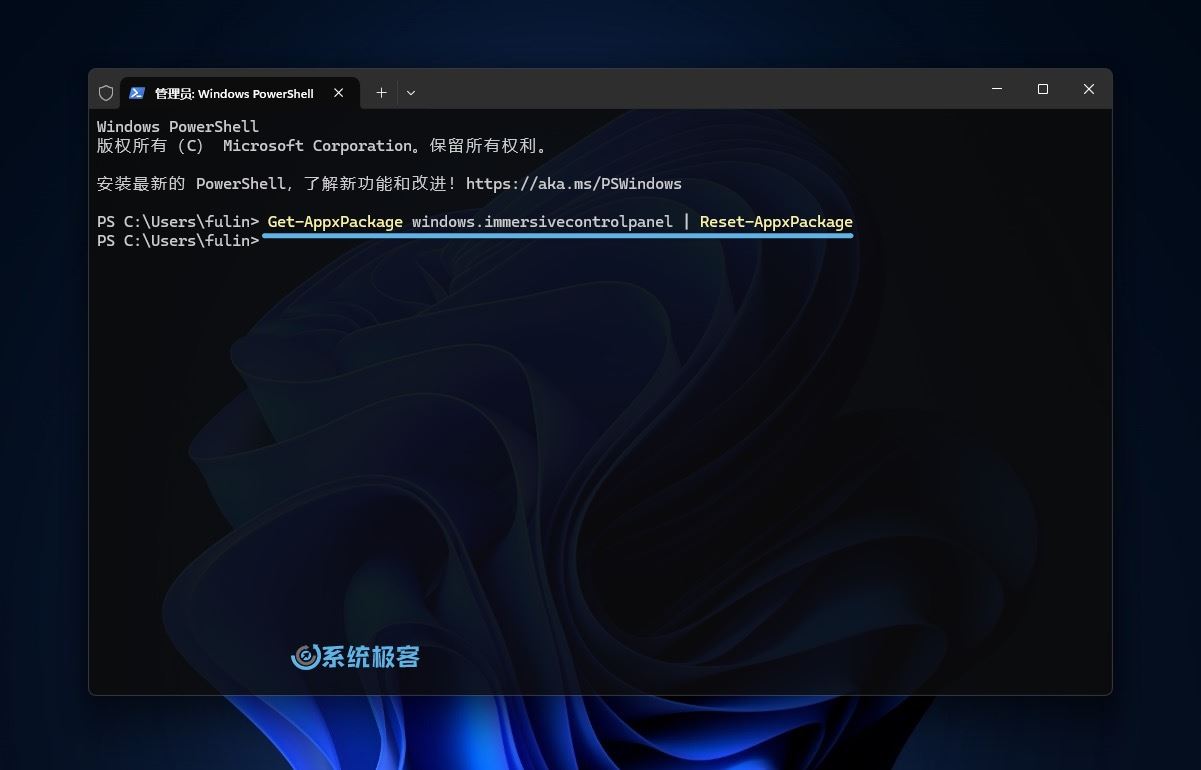The image size is (1201, 770).
Task: Click the Reset-AppxPackage command text
Action: point(776,222)
